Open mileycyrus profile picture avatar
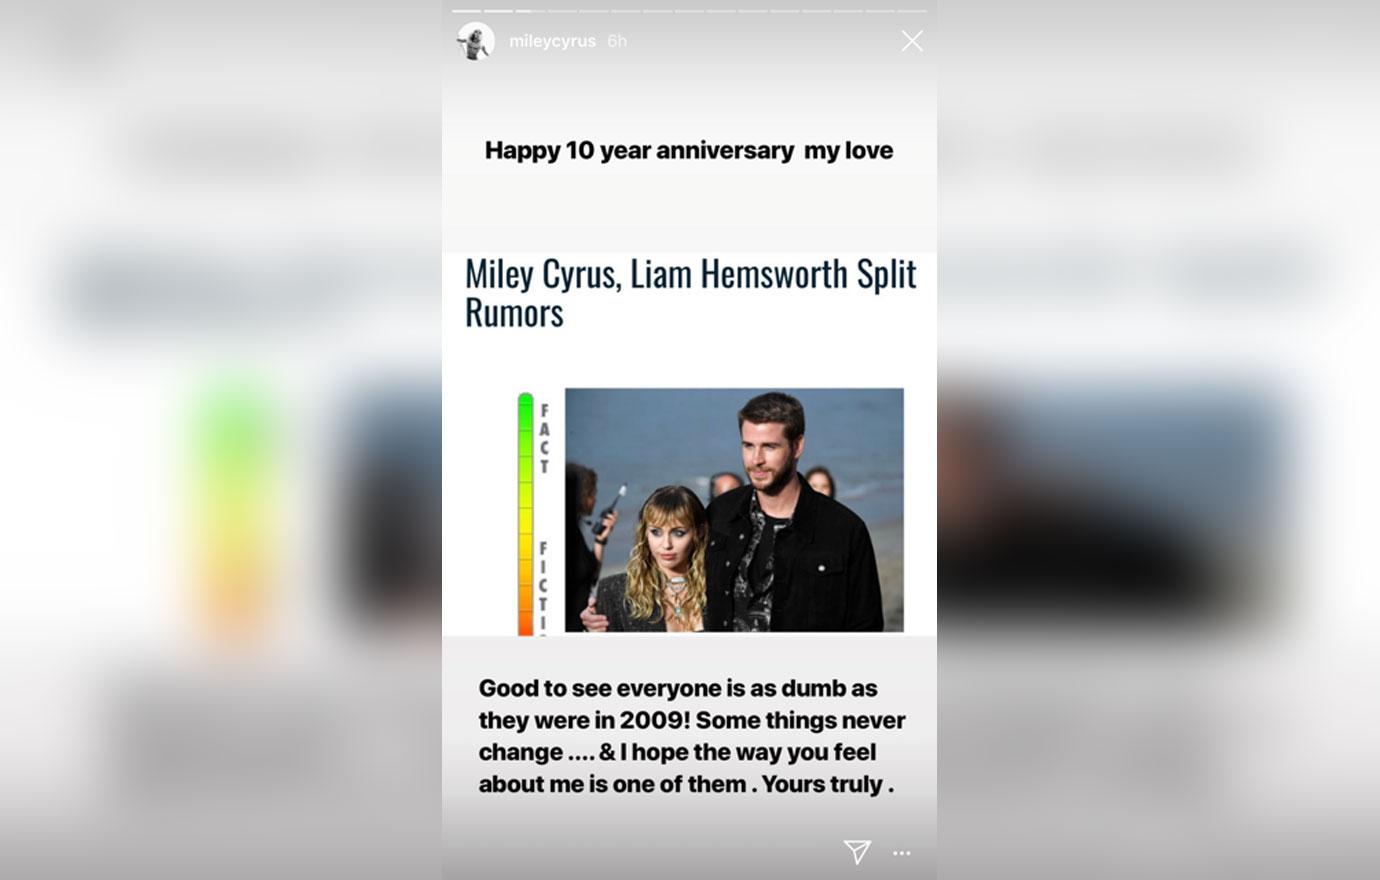The width and height of the screenshot is (1380, 880). point(476,41)
